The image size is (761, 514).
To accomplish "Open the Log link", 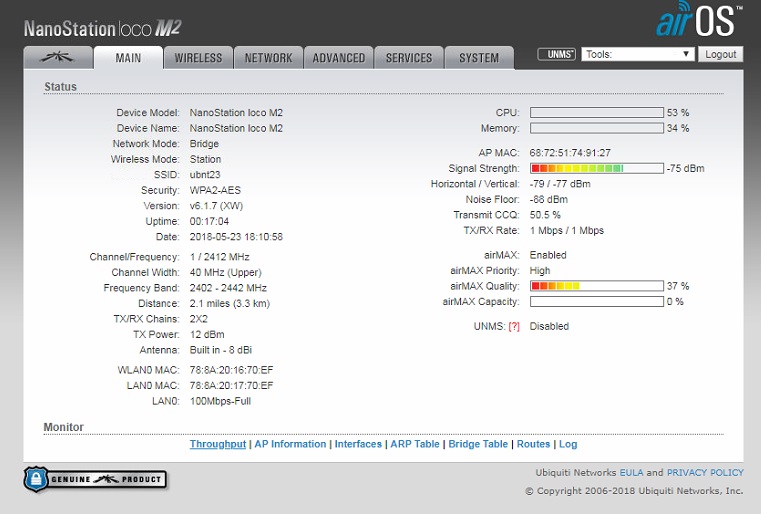I will click(568, 444).
